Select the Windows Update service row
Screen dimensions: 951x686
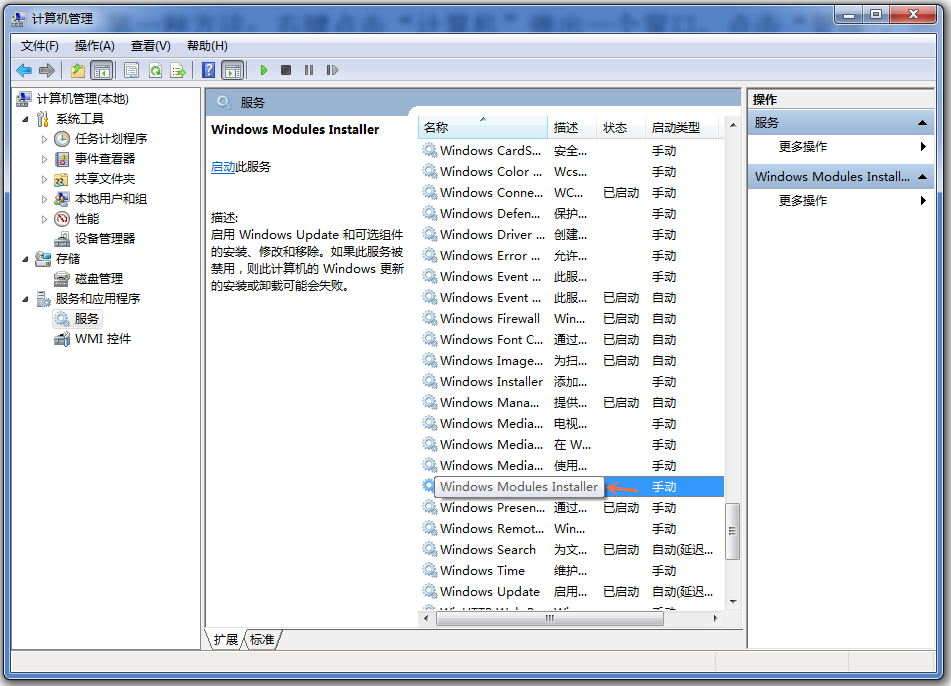click(489, 591)
